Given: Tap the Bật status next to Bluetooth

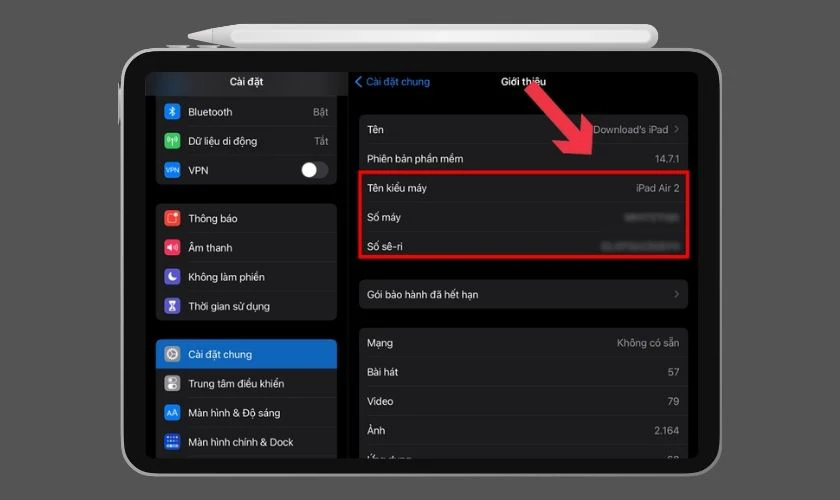Looking at the screenshot, I should 320,111.
